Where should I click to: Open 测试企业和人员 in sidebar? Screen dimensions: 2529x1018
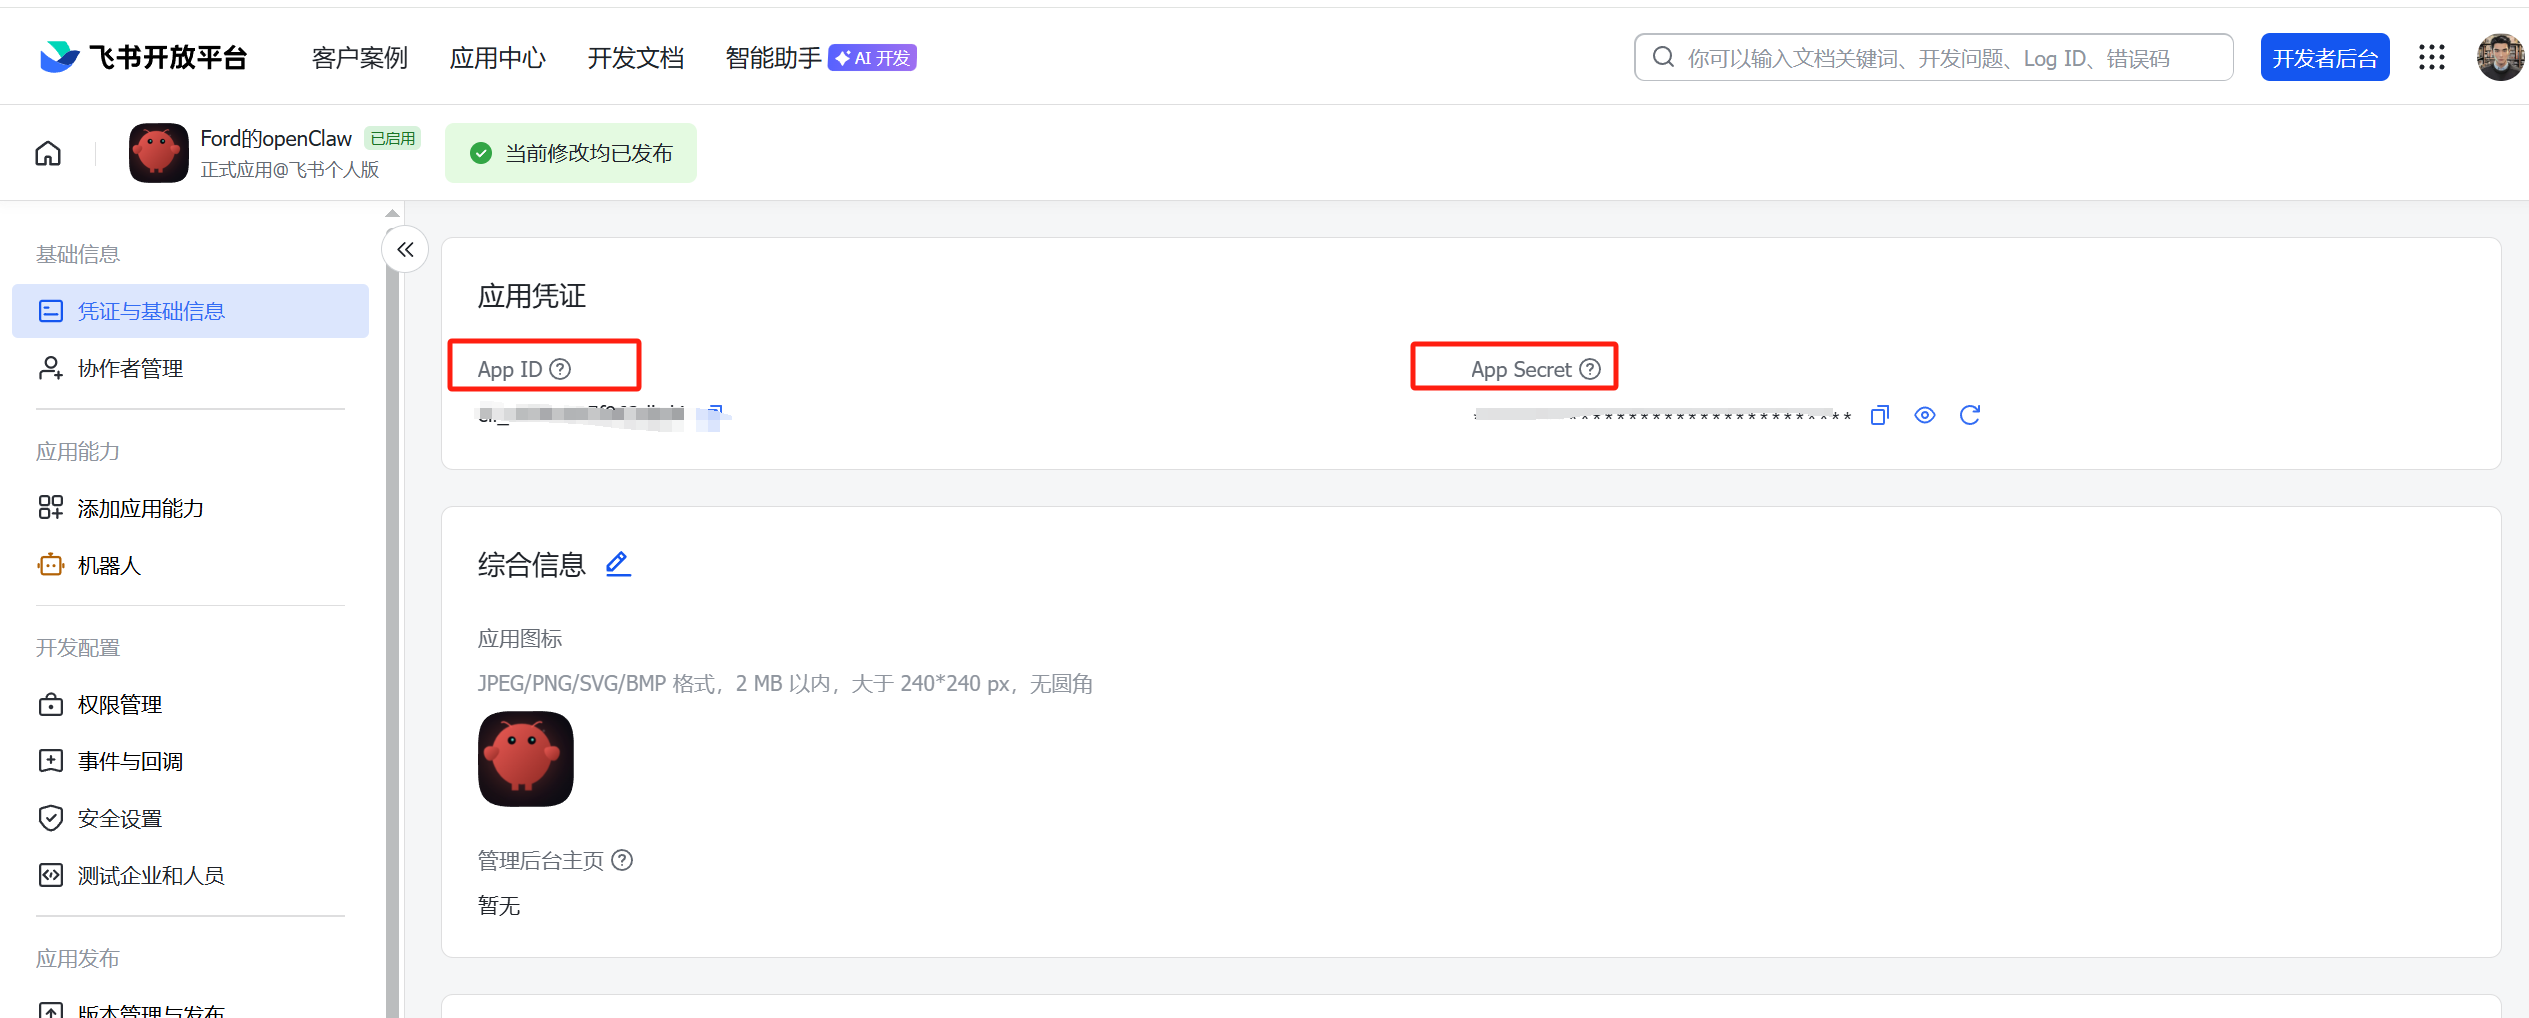tap(190, 875)
